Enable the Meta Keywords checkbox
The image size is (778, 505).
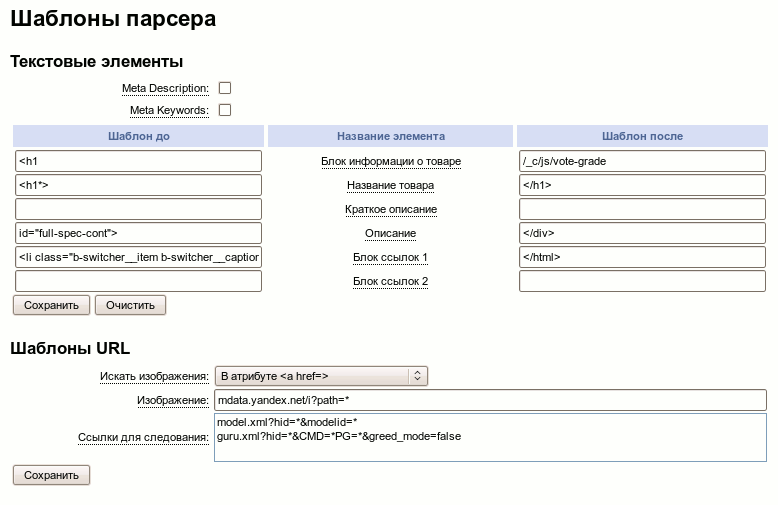click(x=225, y=110)
